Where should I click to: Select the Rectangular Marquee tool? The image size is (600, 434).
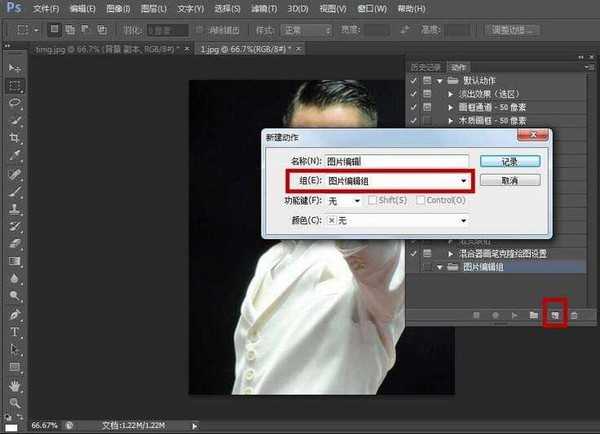[x=15, y=86]
